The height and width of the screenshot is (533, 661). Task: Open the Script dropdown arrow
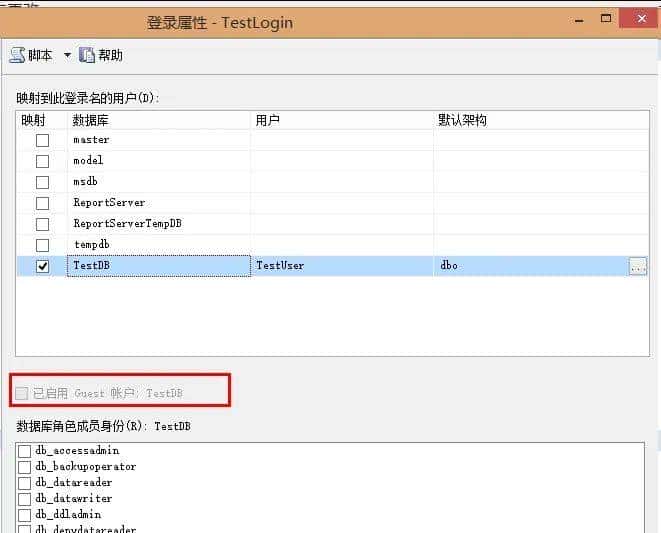(67, 55)
